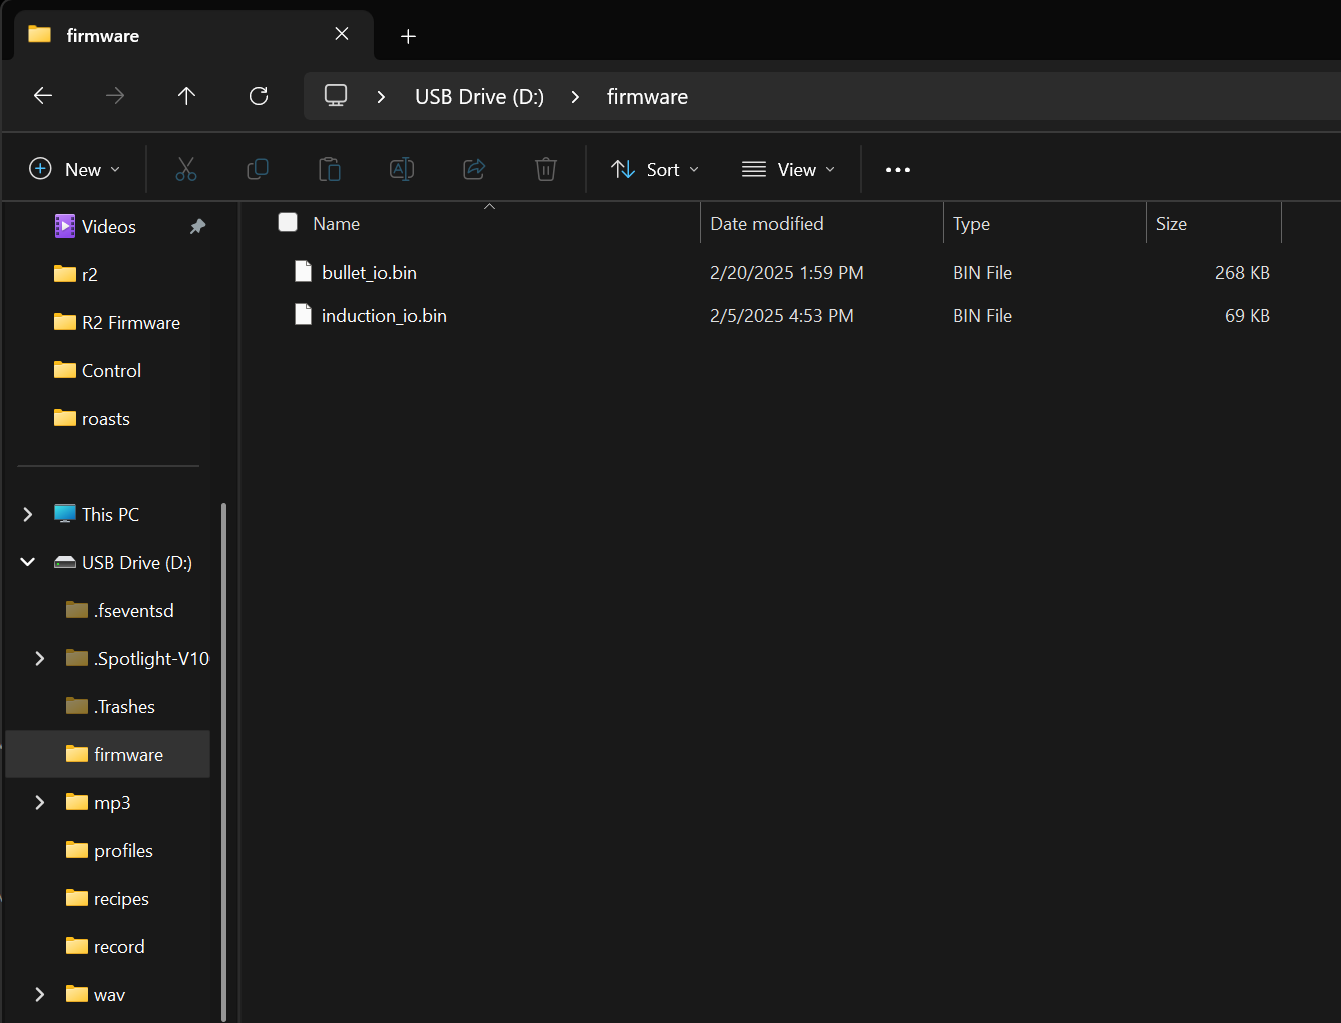
Task: Expand the wav folder node
Action: (x=40, y=994)
